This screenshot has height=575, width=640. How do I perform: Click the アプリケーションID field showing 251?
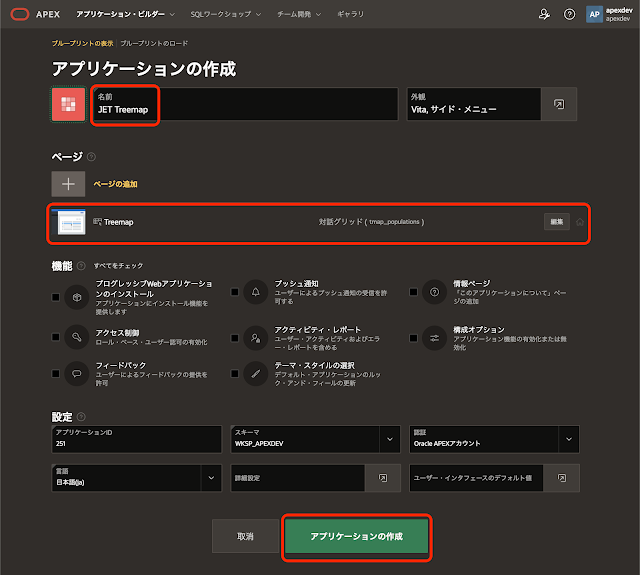pos(136,439)
